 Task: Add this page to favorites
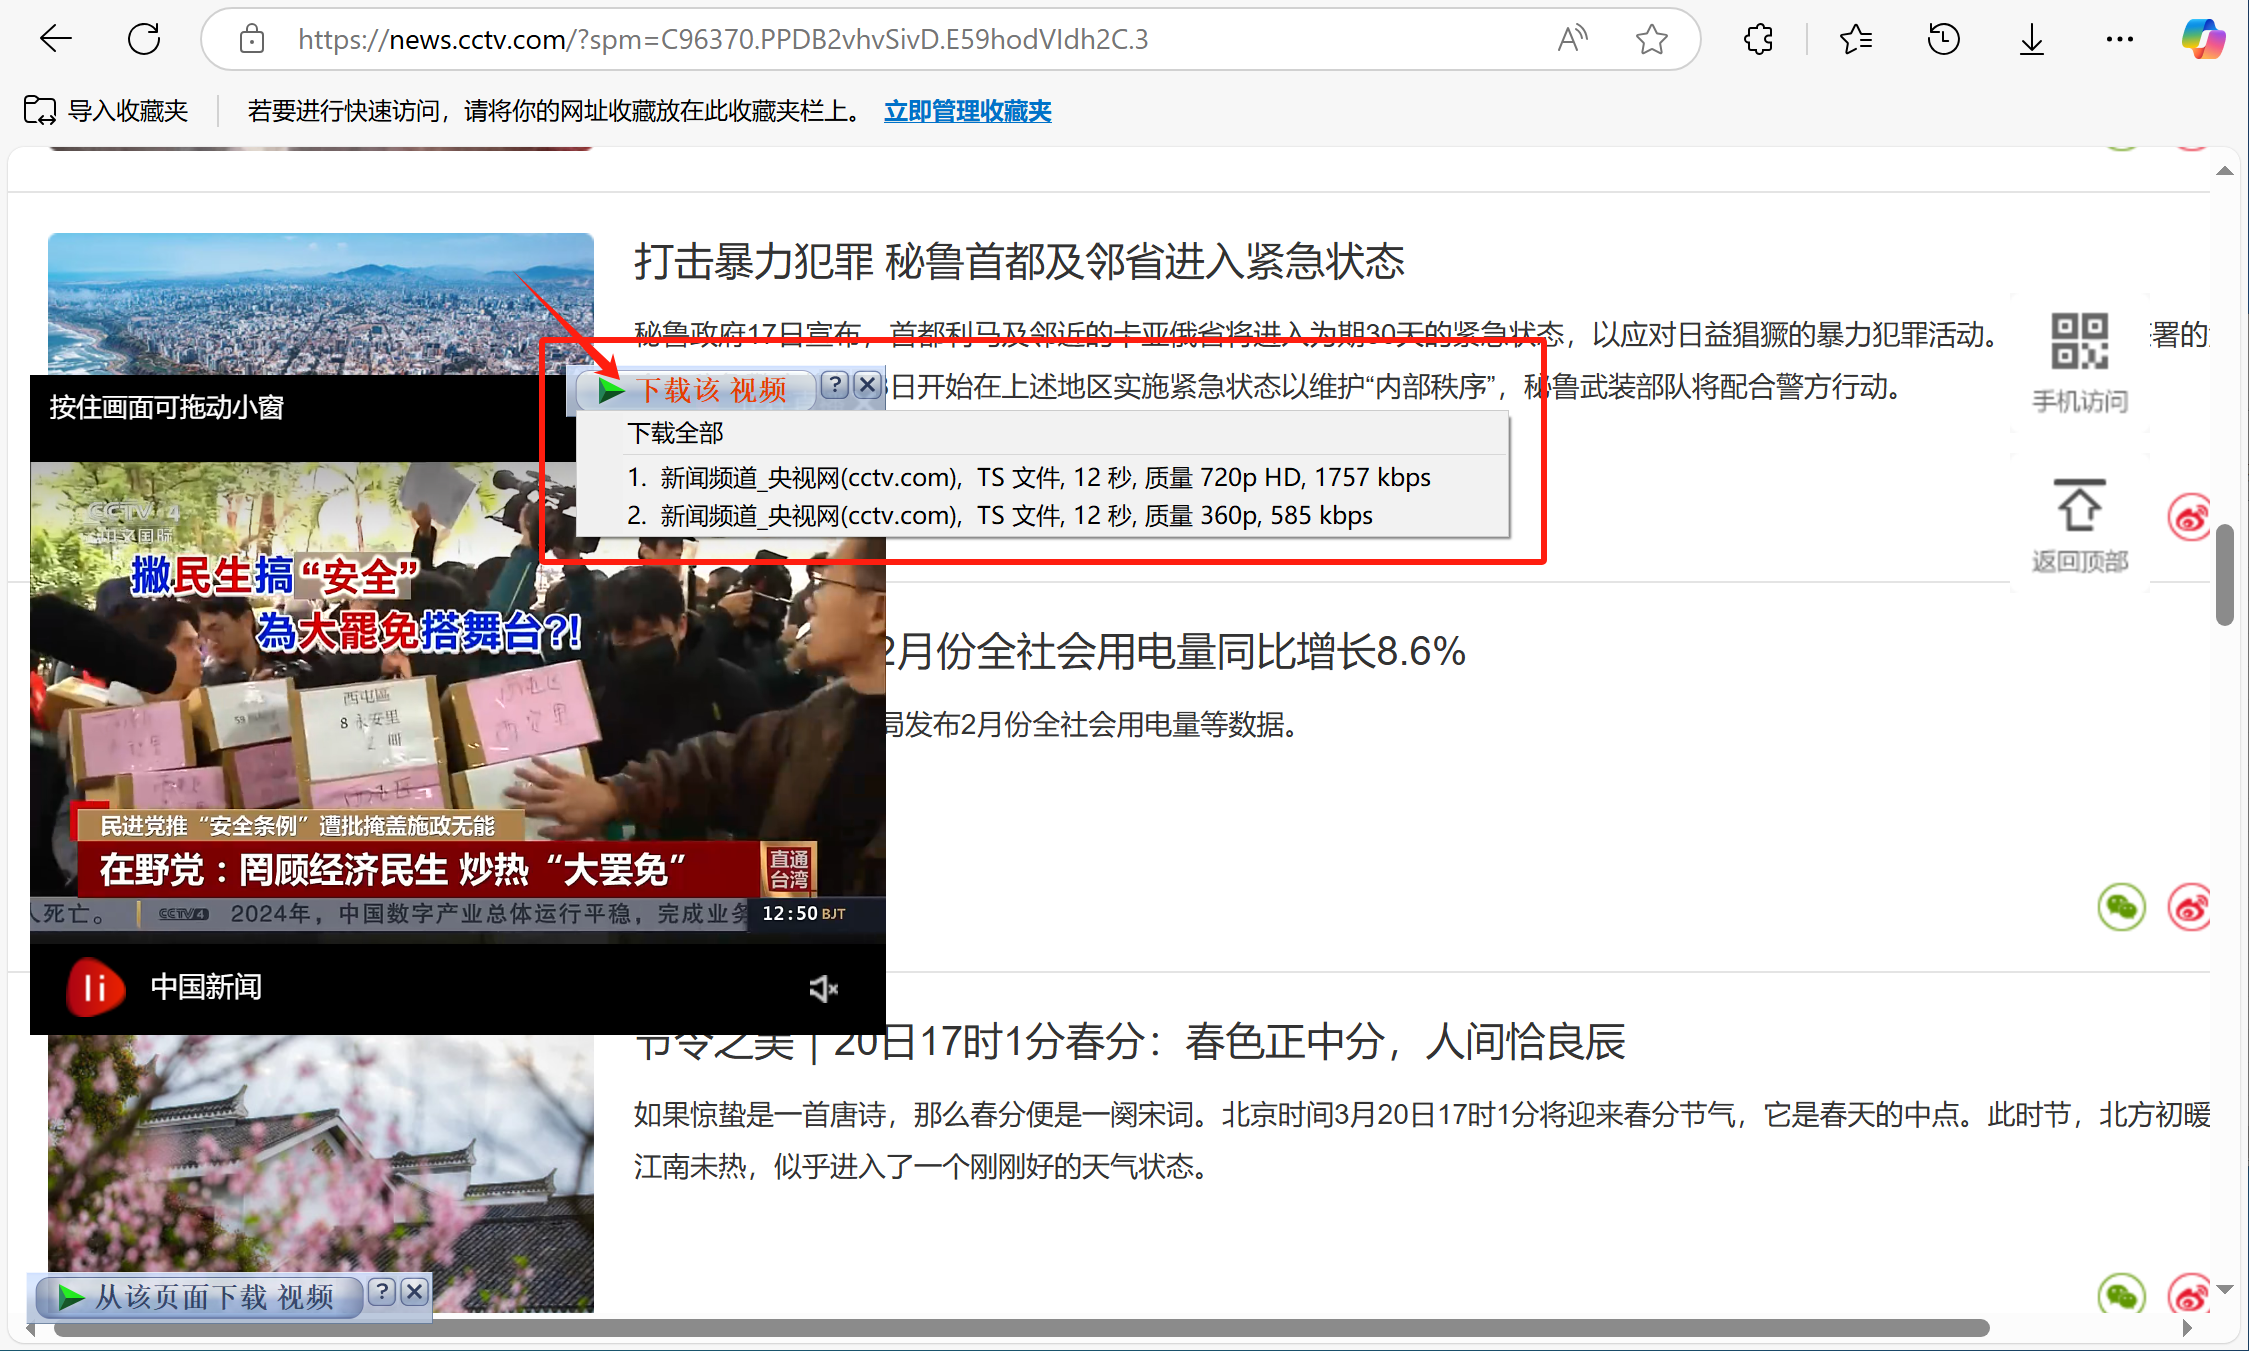pos(1651,39)
